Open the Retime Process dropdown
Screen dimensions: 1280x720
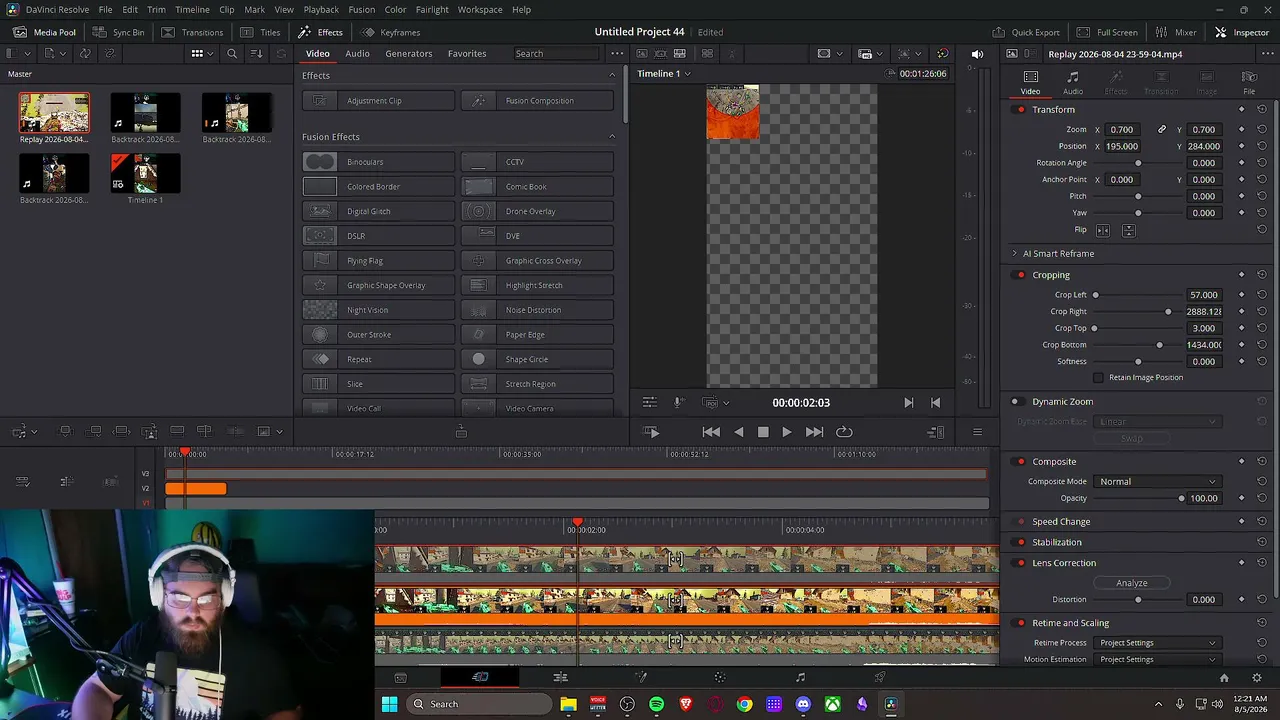(1157, 643)
